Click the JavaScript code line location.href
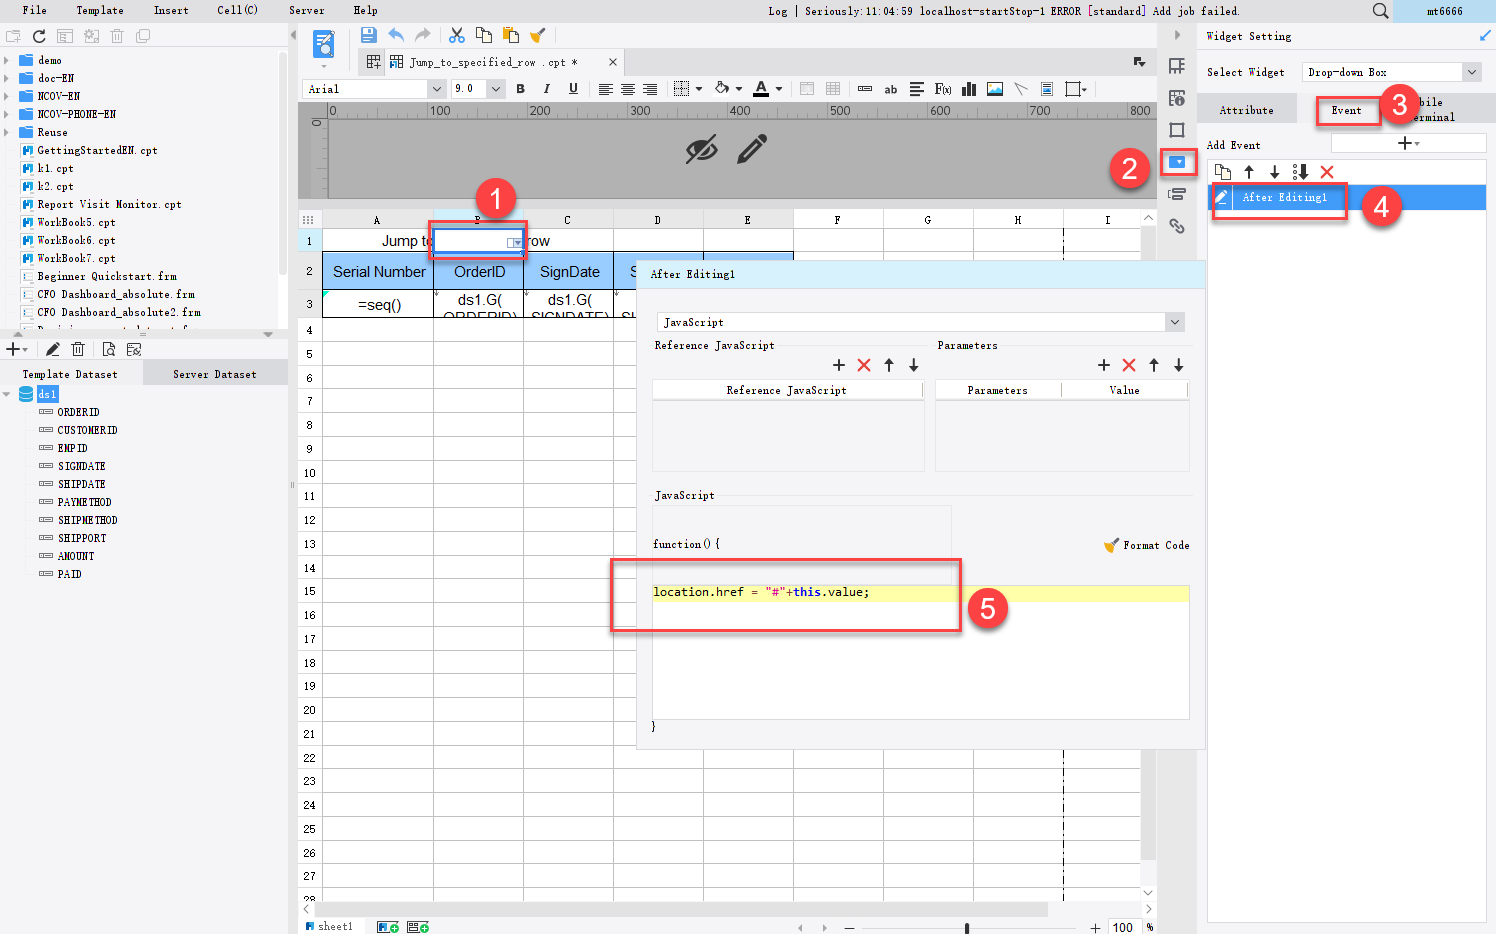 [921, 592]
